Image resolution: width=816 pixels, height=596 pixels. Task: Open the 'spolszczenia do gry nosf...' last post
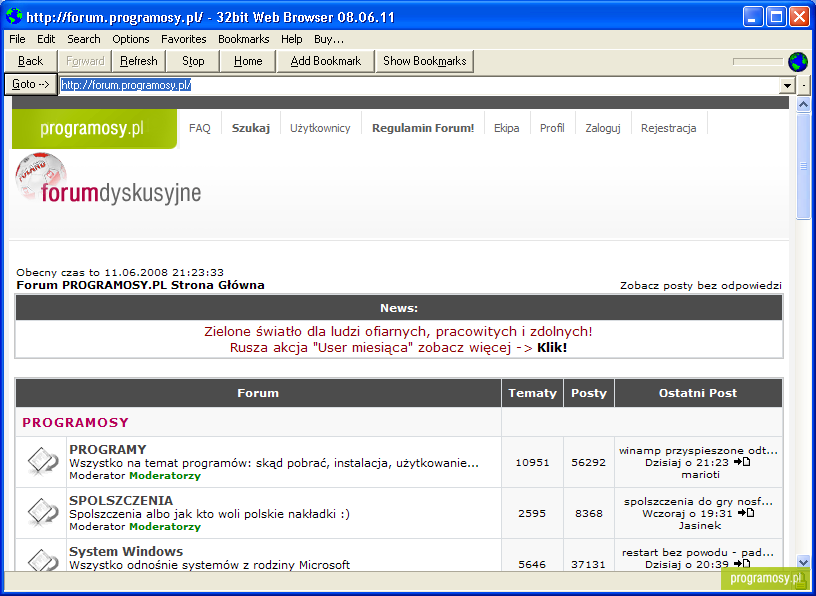[698, 502]
